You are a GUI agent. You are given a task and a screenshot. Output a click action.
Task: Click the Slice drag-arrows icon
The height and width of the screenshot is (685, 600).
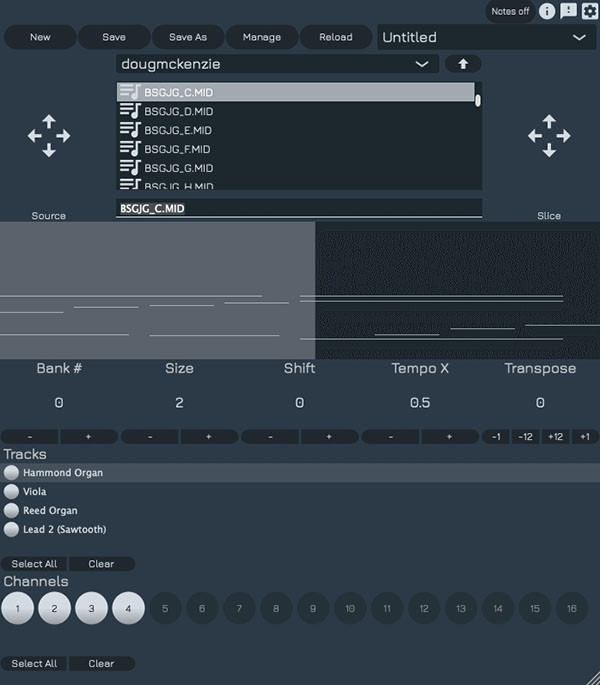pyautogui.click(x=548, y=136)
